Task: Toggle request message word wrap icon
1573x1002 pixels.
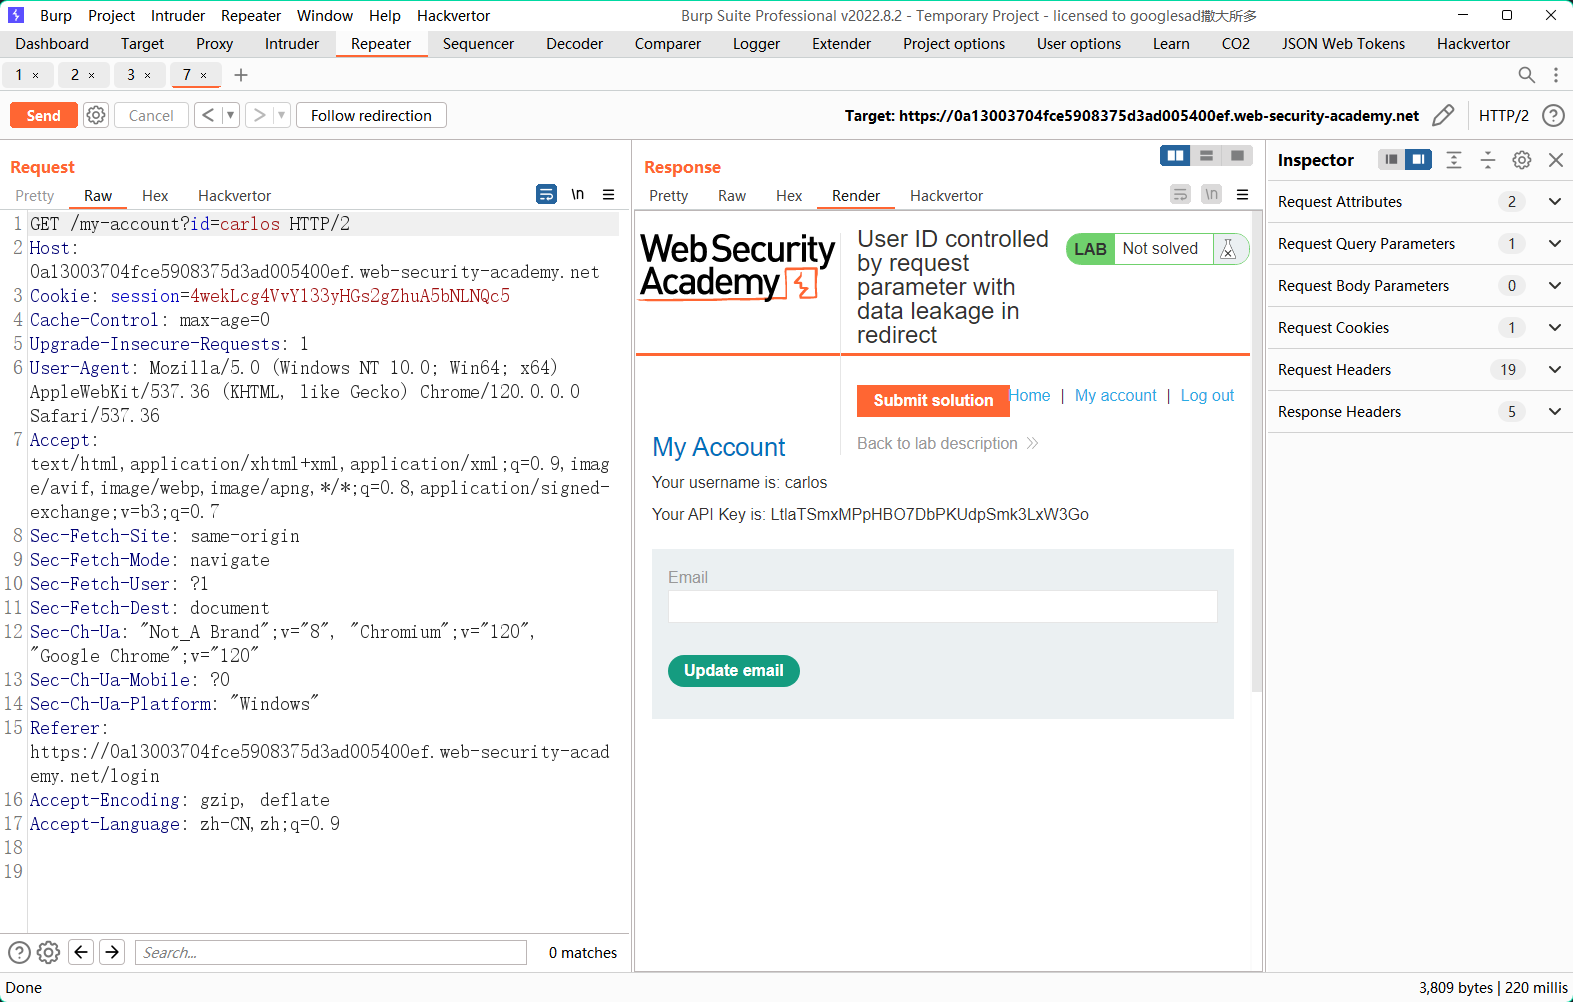Action: pos(546,194)
